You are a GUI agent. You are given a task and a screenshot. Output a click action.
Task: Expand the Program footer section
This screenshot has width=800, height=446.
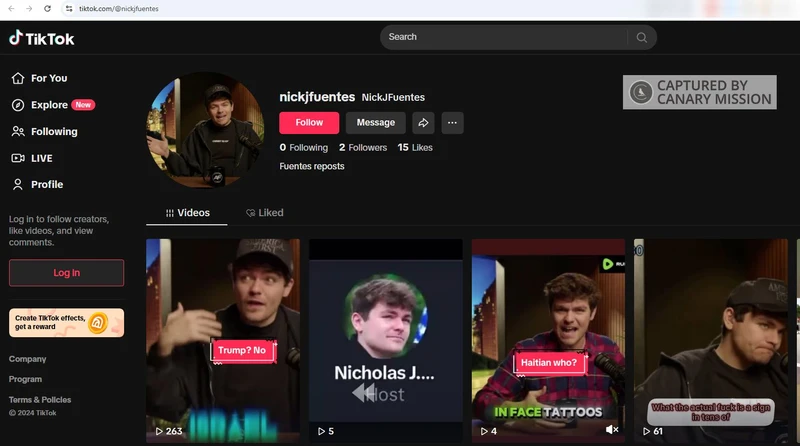pyautogui.click(x=26, y=379)
